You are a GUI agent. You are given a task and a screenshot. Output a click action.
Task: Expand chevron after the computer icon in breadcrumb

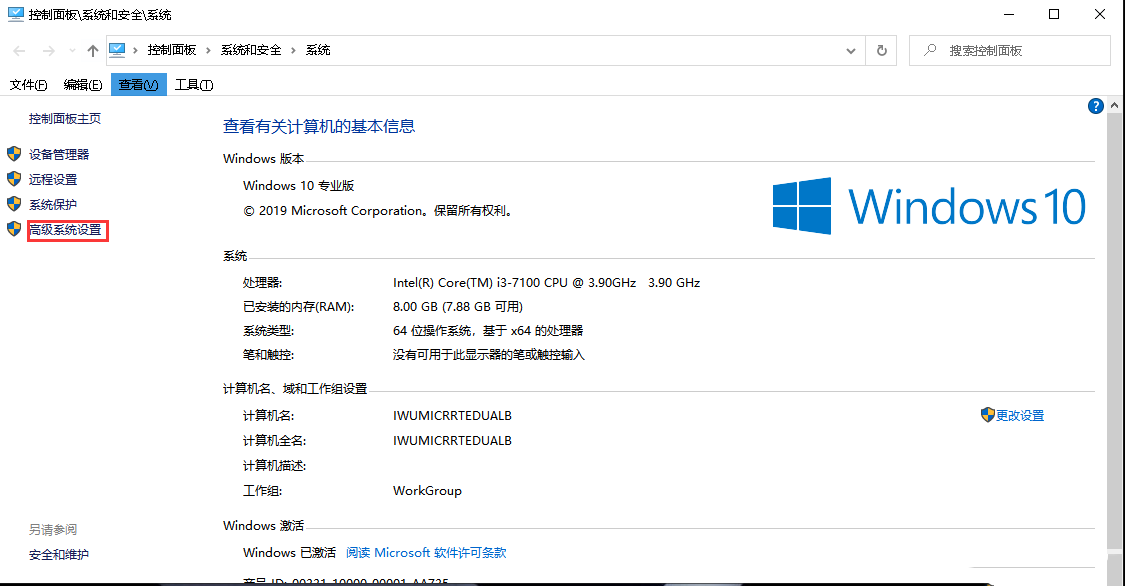(x=136, y=50)
